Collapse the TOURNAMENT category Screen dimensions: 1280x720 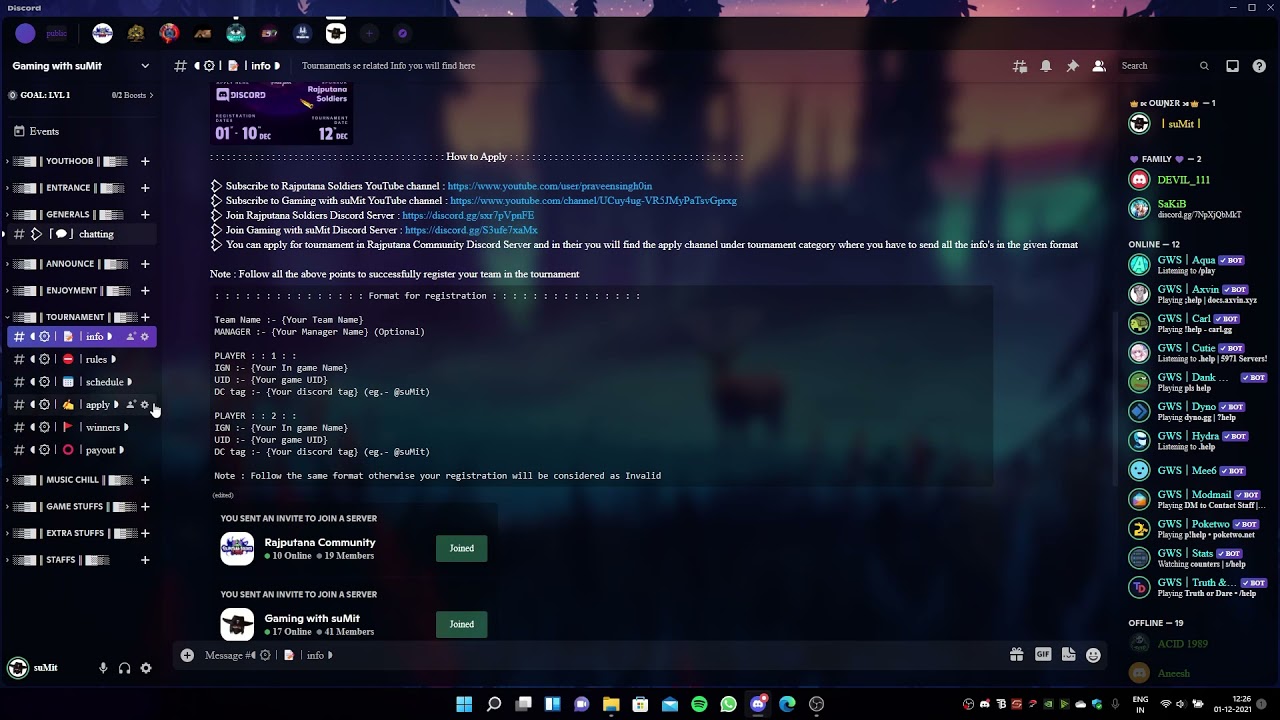(x=73, y=317)
